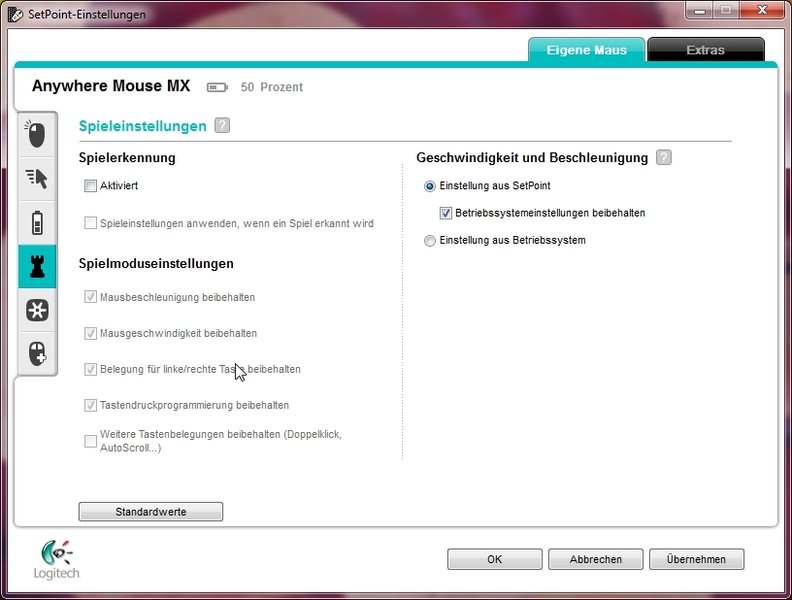Click the 50 Prozent battery text
The width and height of the screenshot is (792, 600).
(272, 87)
